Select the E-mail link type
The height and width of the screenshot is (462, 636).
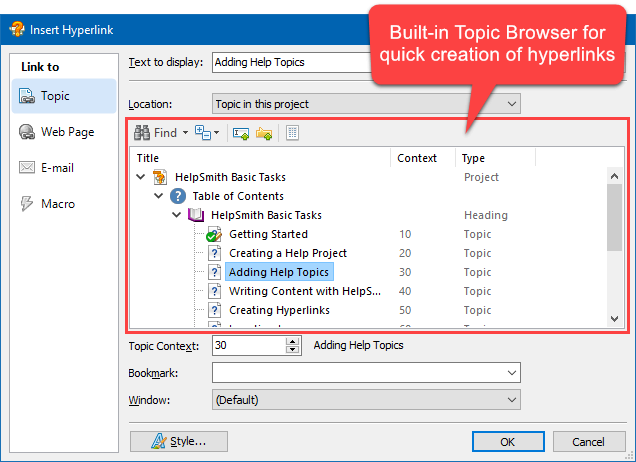[x=64, y=168]
